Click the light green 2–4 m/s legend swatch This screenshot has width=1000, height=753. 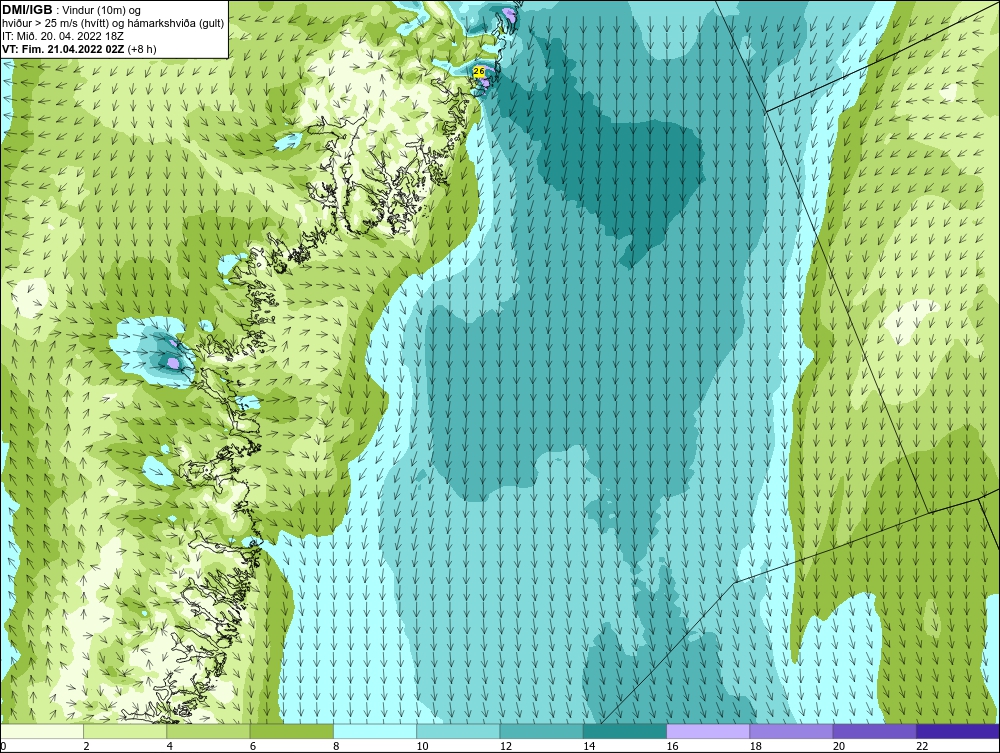125,731
